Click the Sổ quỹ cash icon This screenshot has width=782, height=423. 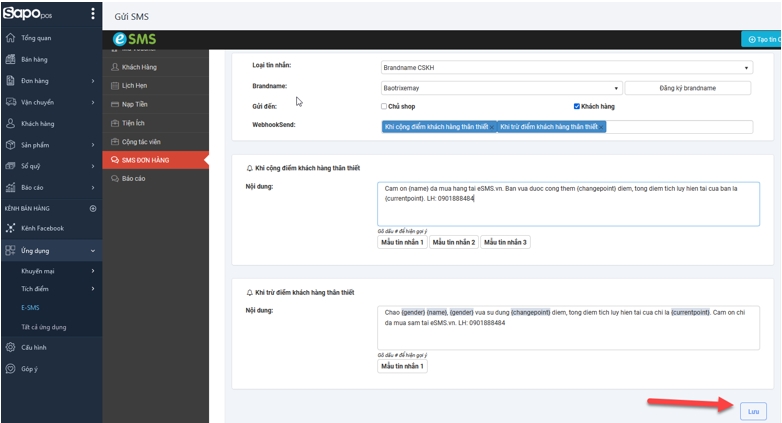pos(10,166)
